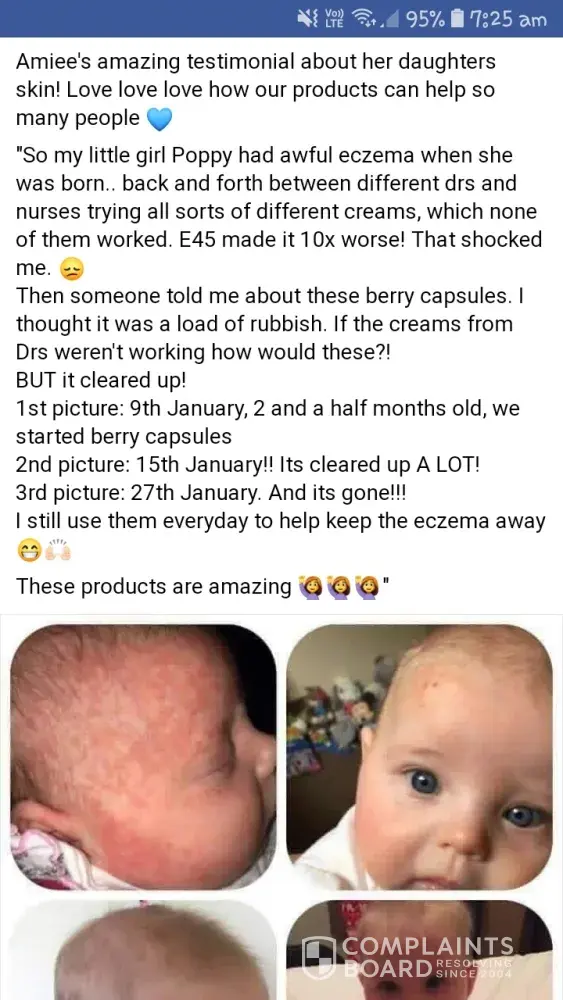Tap the 'Amiee's amazing testimonial' post text
The width and height of the screenshot is (563, 1000).
click(256, 90)
